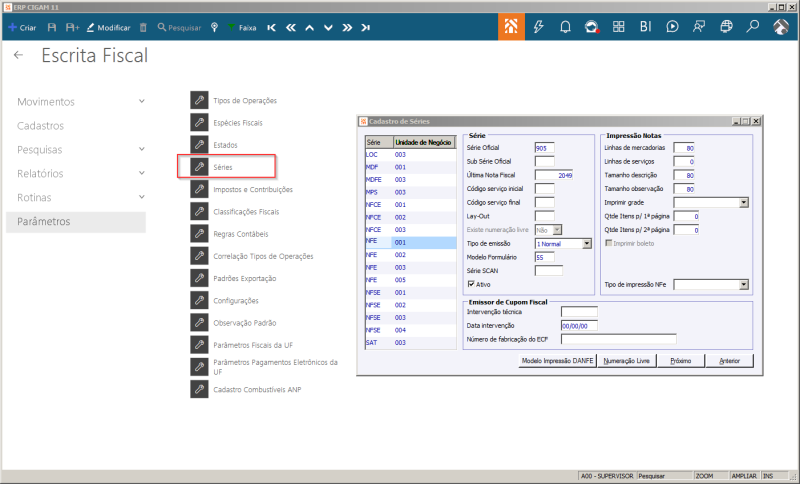Click the Criar toolbar button
This screenshot has height=484, width=800.
[x=22, y=28]
